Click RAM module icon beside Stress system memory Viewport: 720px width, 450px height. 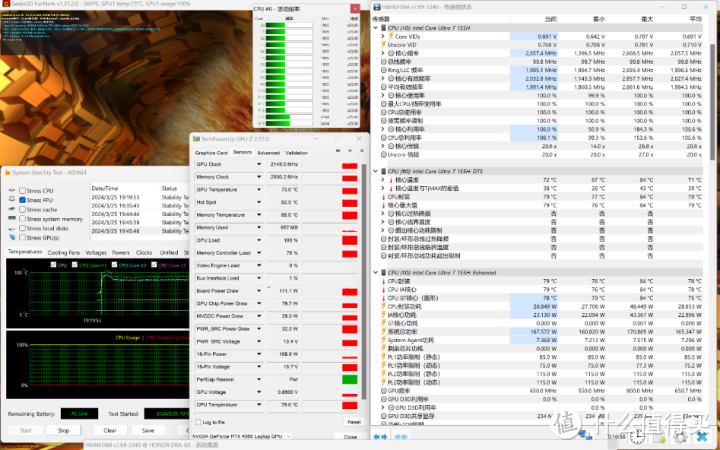[x=12, y=219]
